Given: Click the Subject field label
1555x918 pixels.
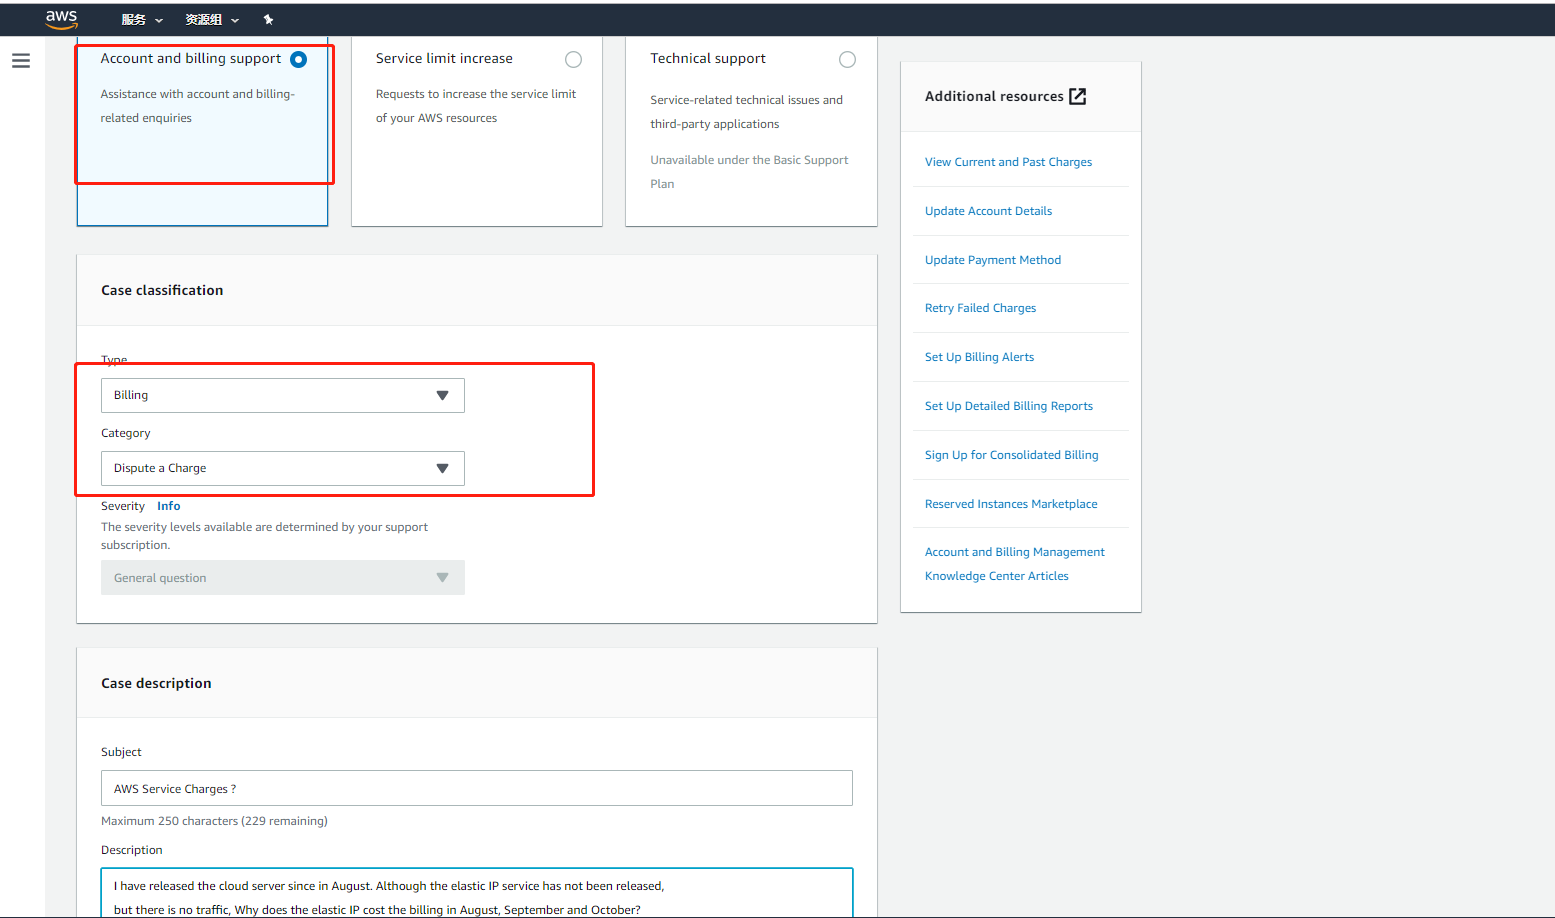Looking at the screenshot, I should 121,752.
